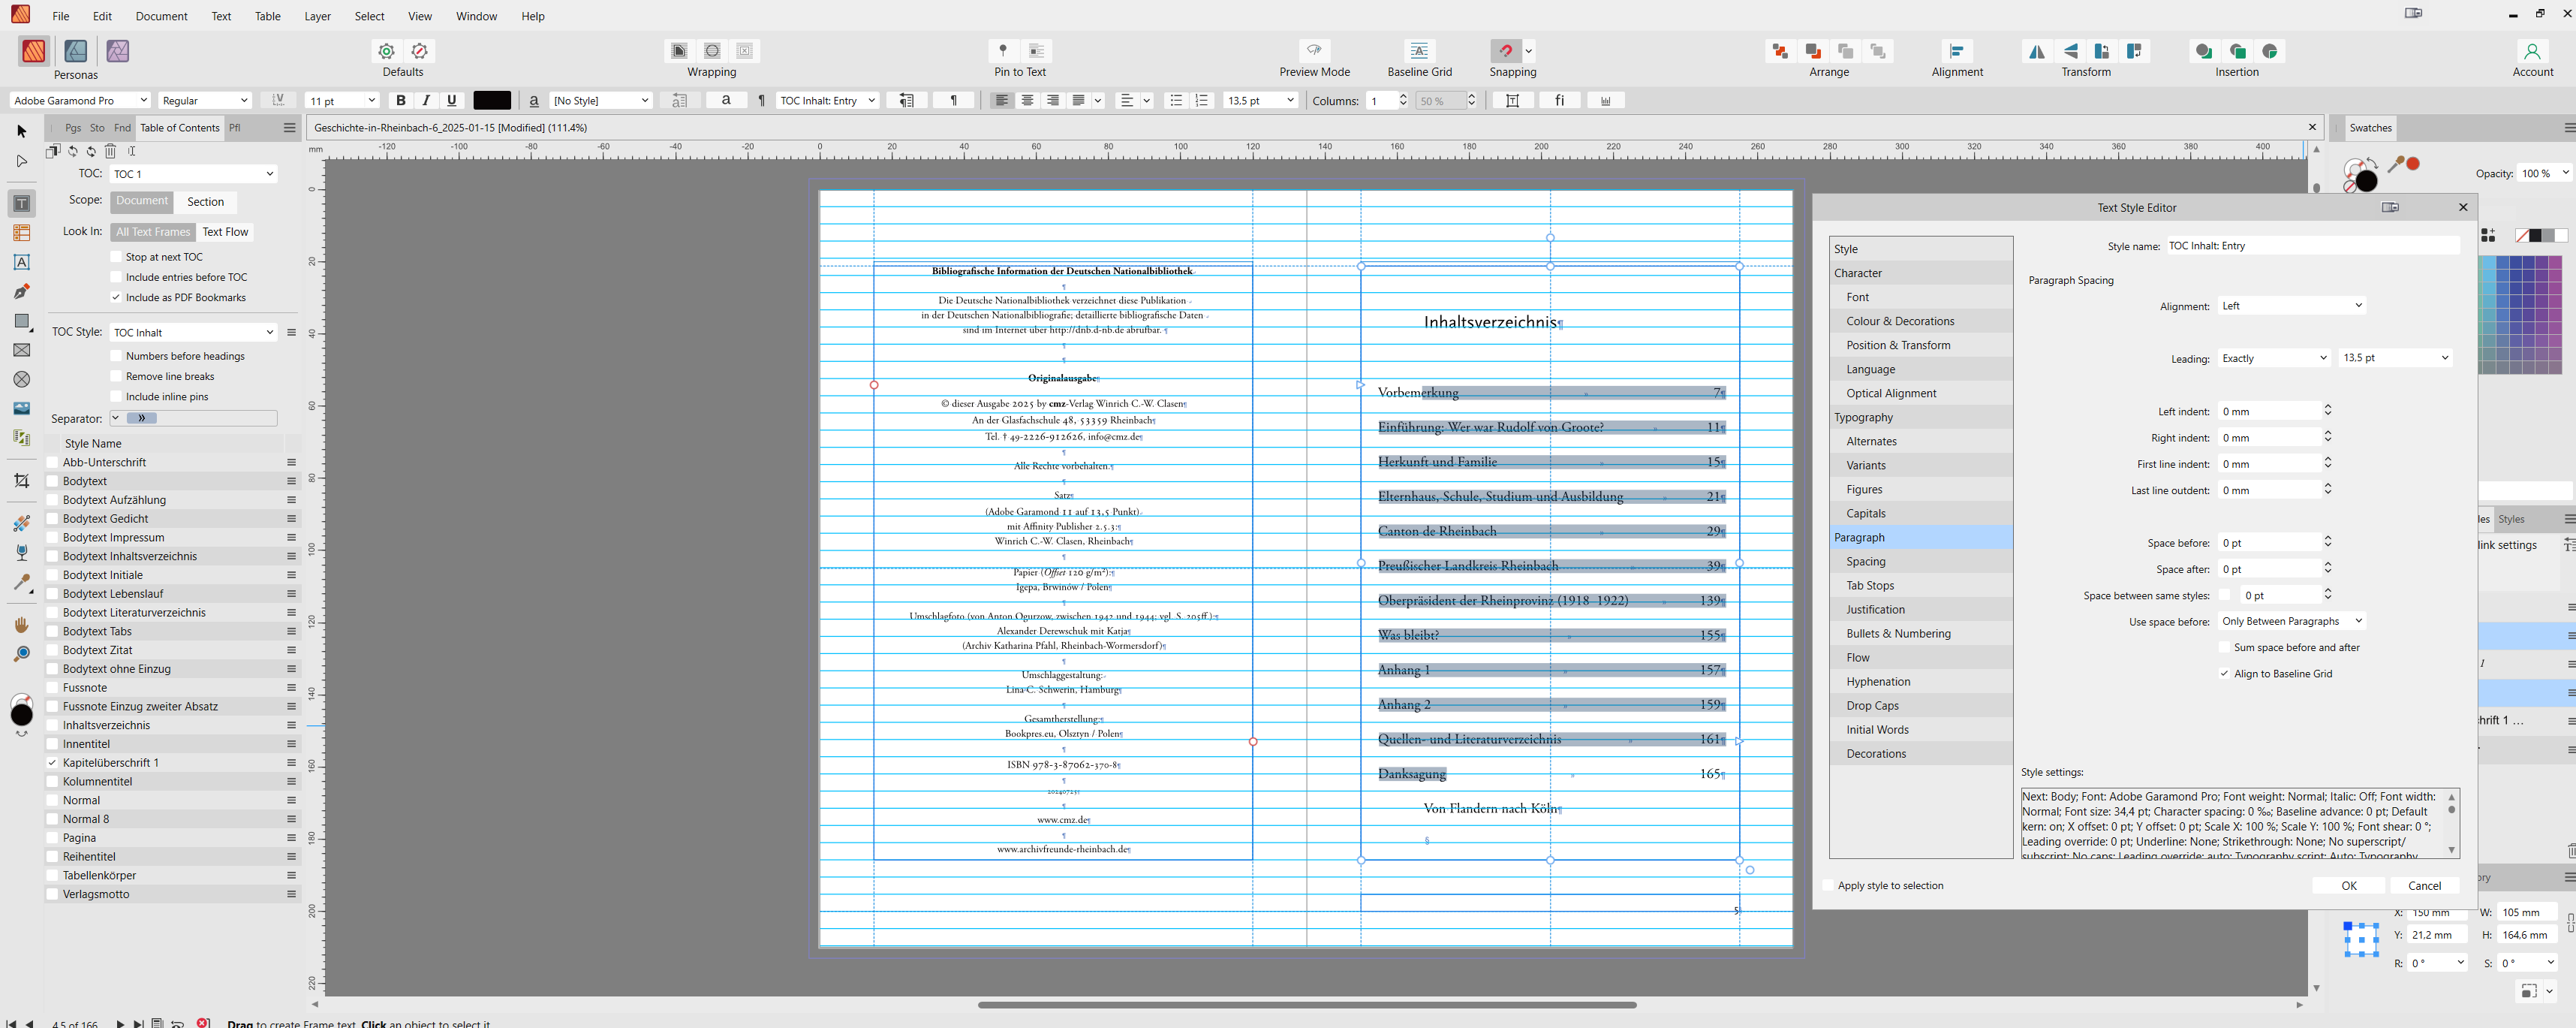Open Alignment dropdown in Style Editor
This screenshot has width=2576, height=1028.
click(x=2292, y=306)
